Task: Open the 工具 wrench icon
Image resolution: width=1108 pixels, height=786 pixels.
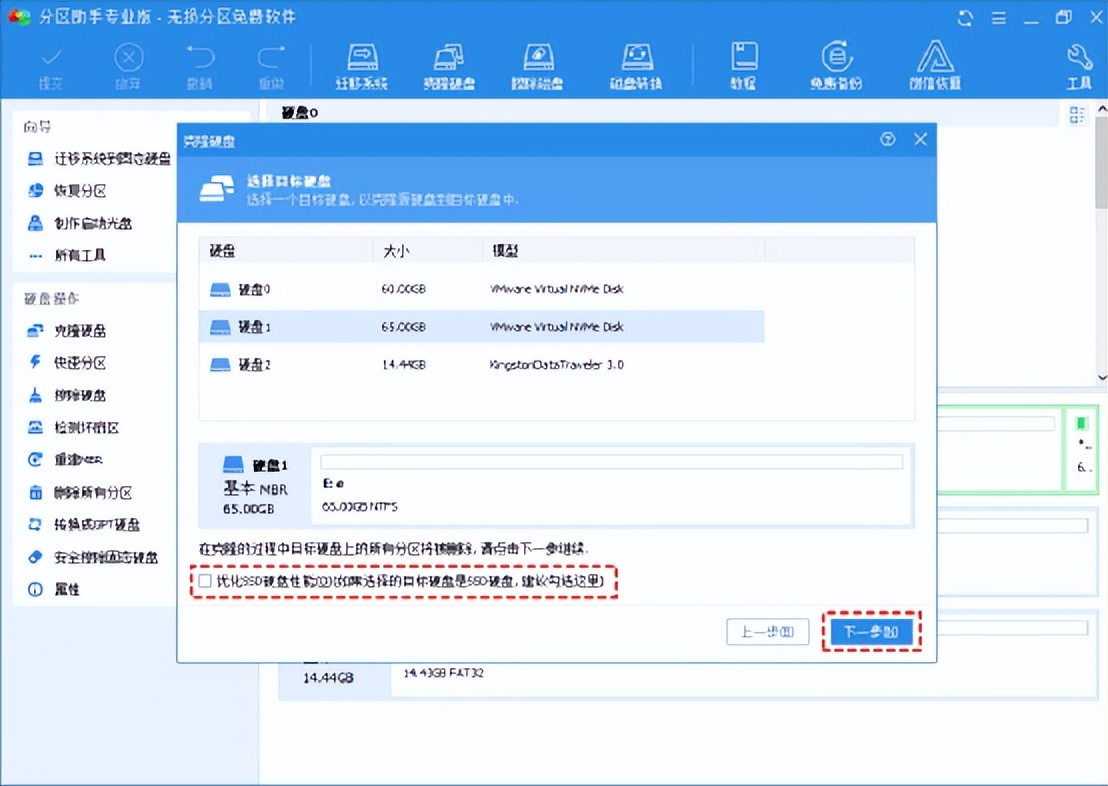Action: (x=1078, y=63)
